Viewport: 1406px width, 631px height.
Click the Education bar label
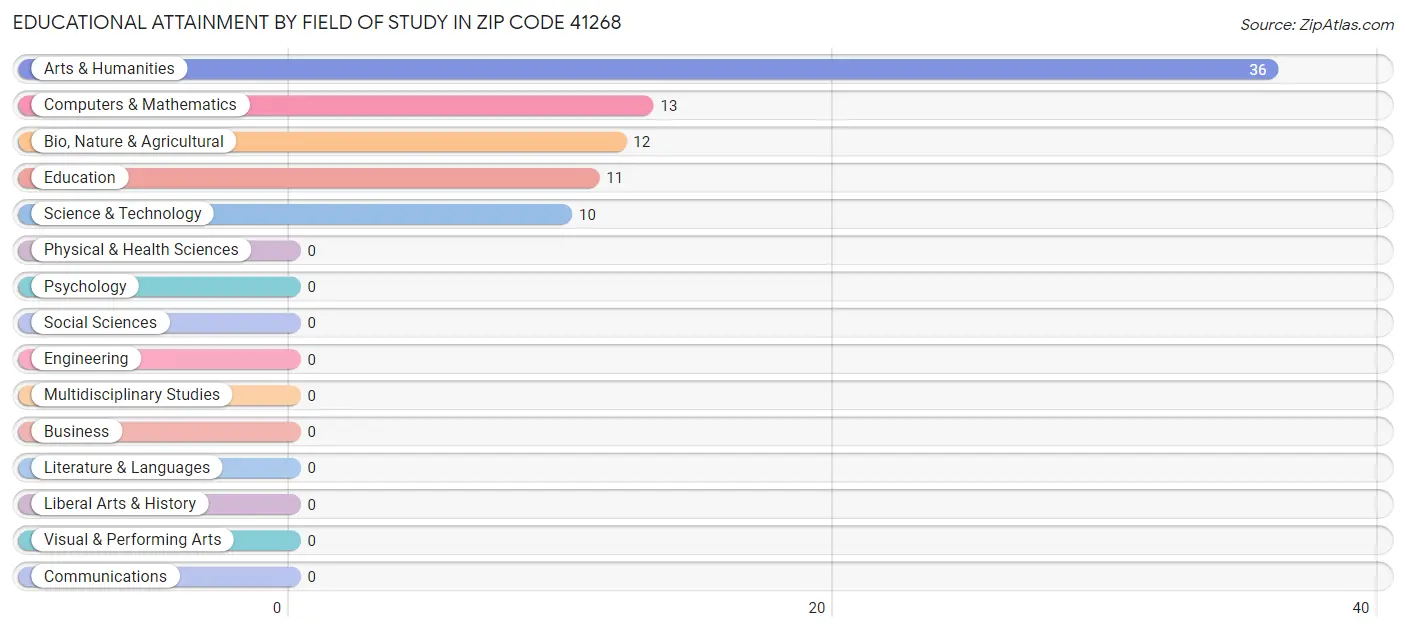point(80,178)
